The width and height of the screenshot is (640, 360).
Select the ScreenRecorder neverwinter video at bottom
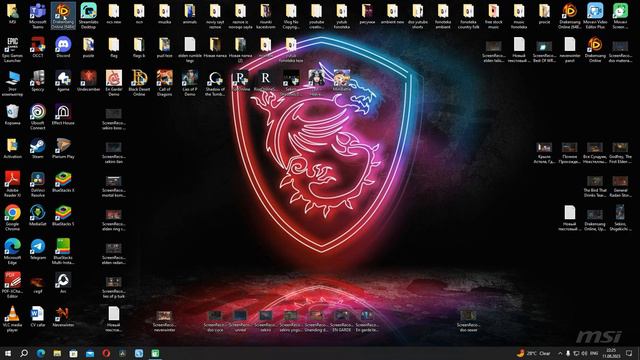pos(164,321)
